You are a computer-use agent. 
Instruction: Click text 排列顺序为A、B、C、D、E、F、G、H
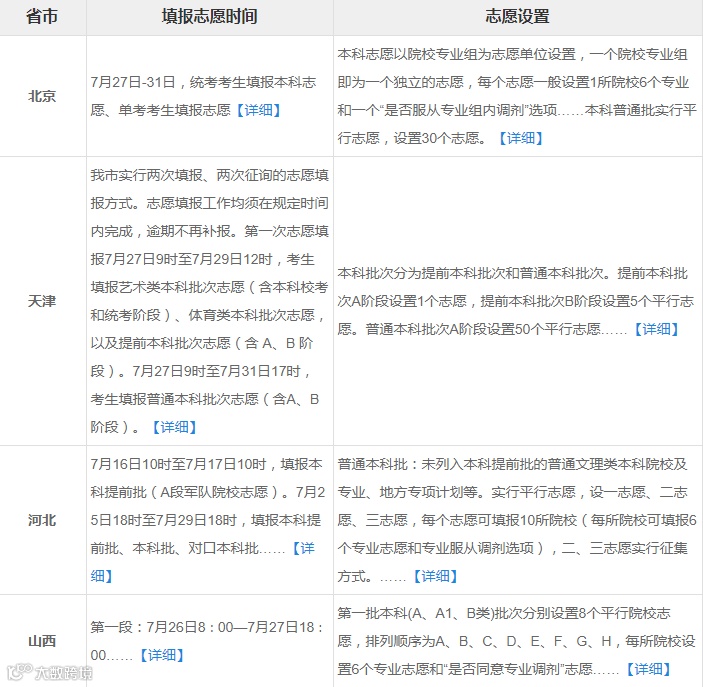[489, 641]
